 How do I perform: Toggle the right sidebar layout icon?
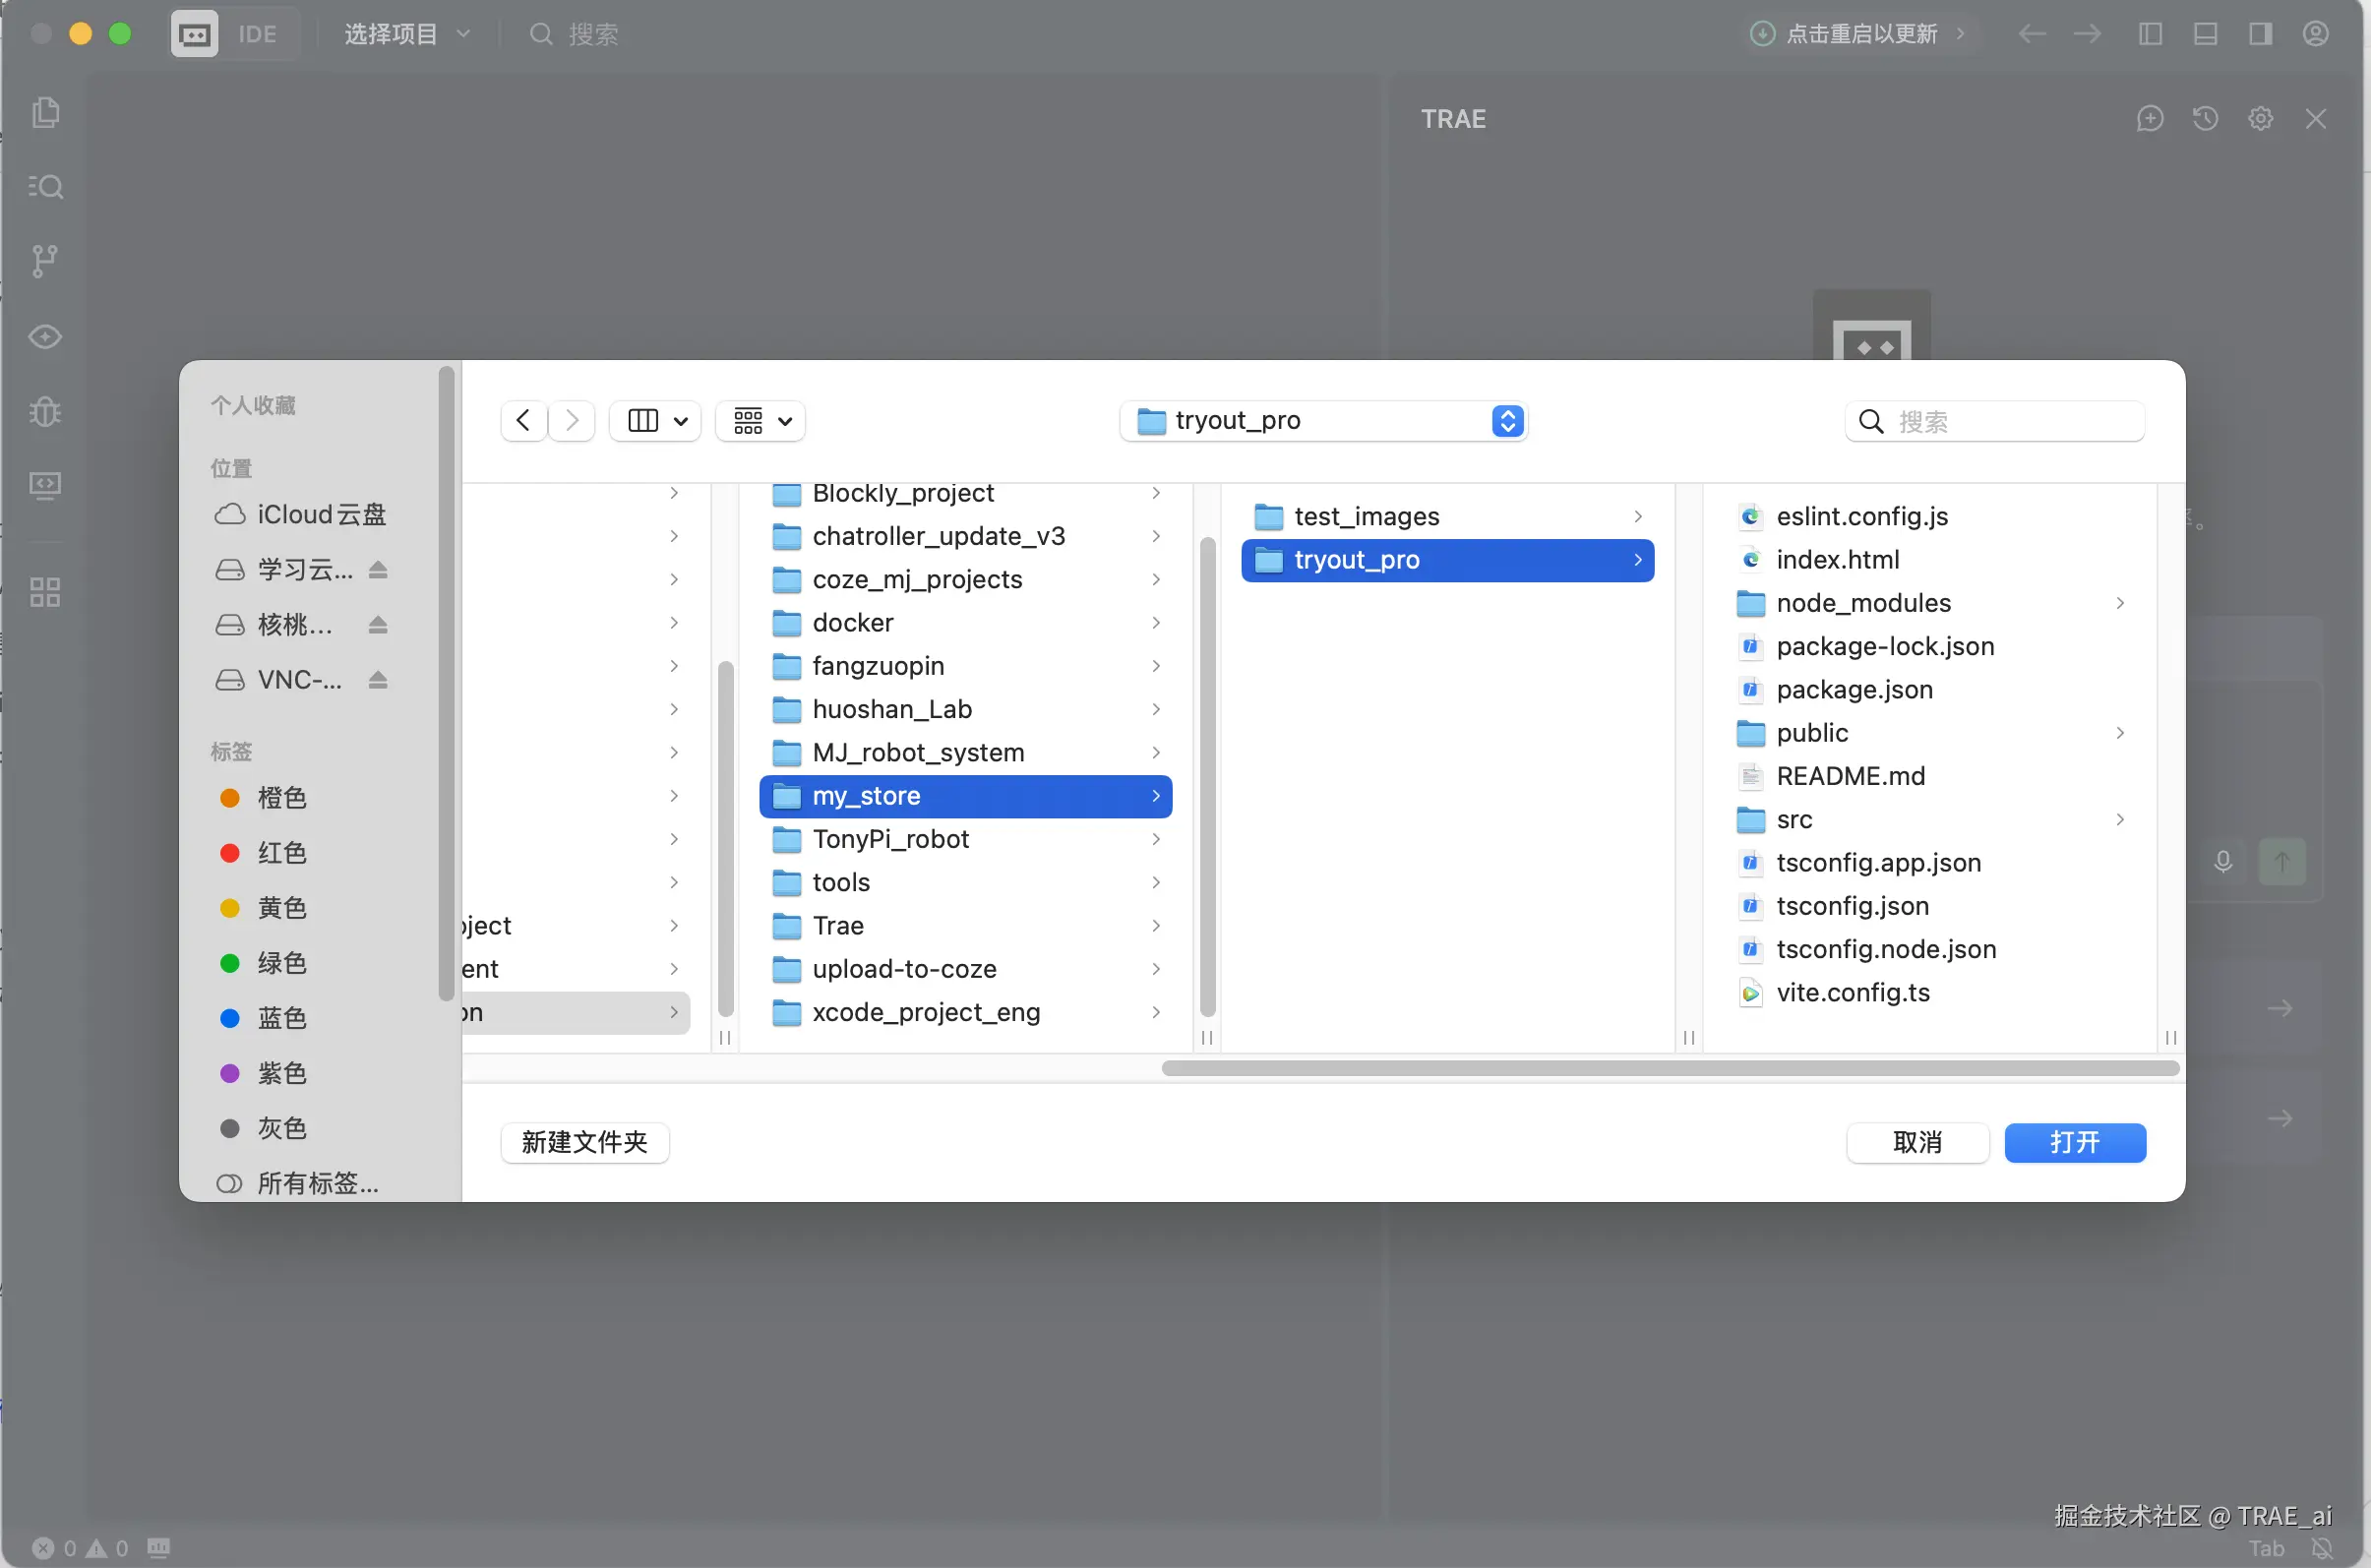2260,34
